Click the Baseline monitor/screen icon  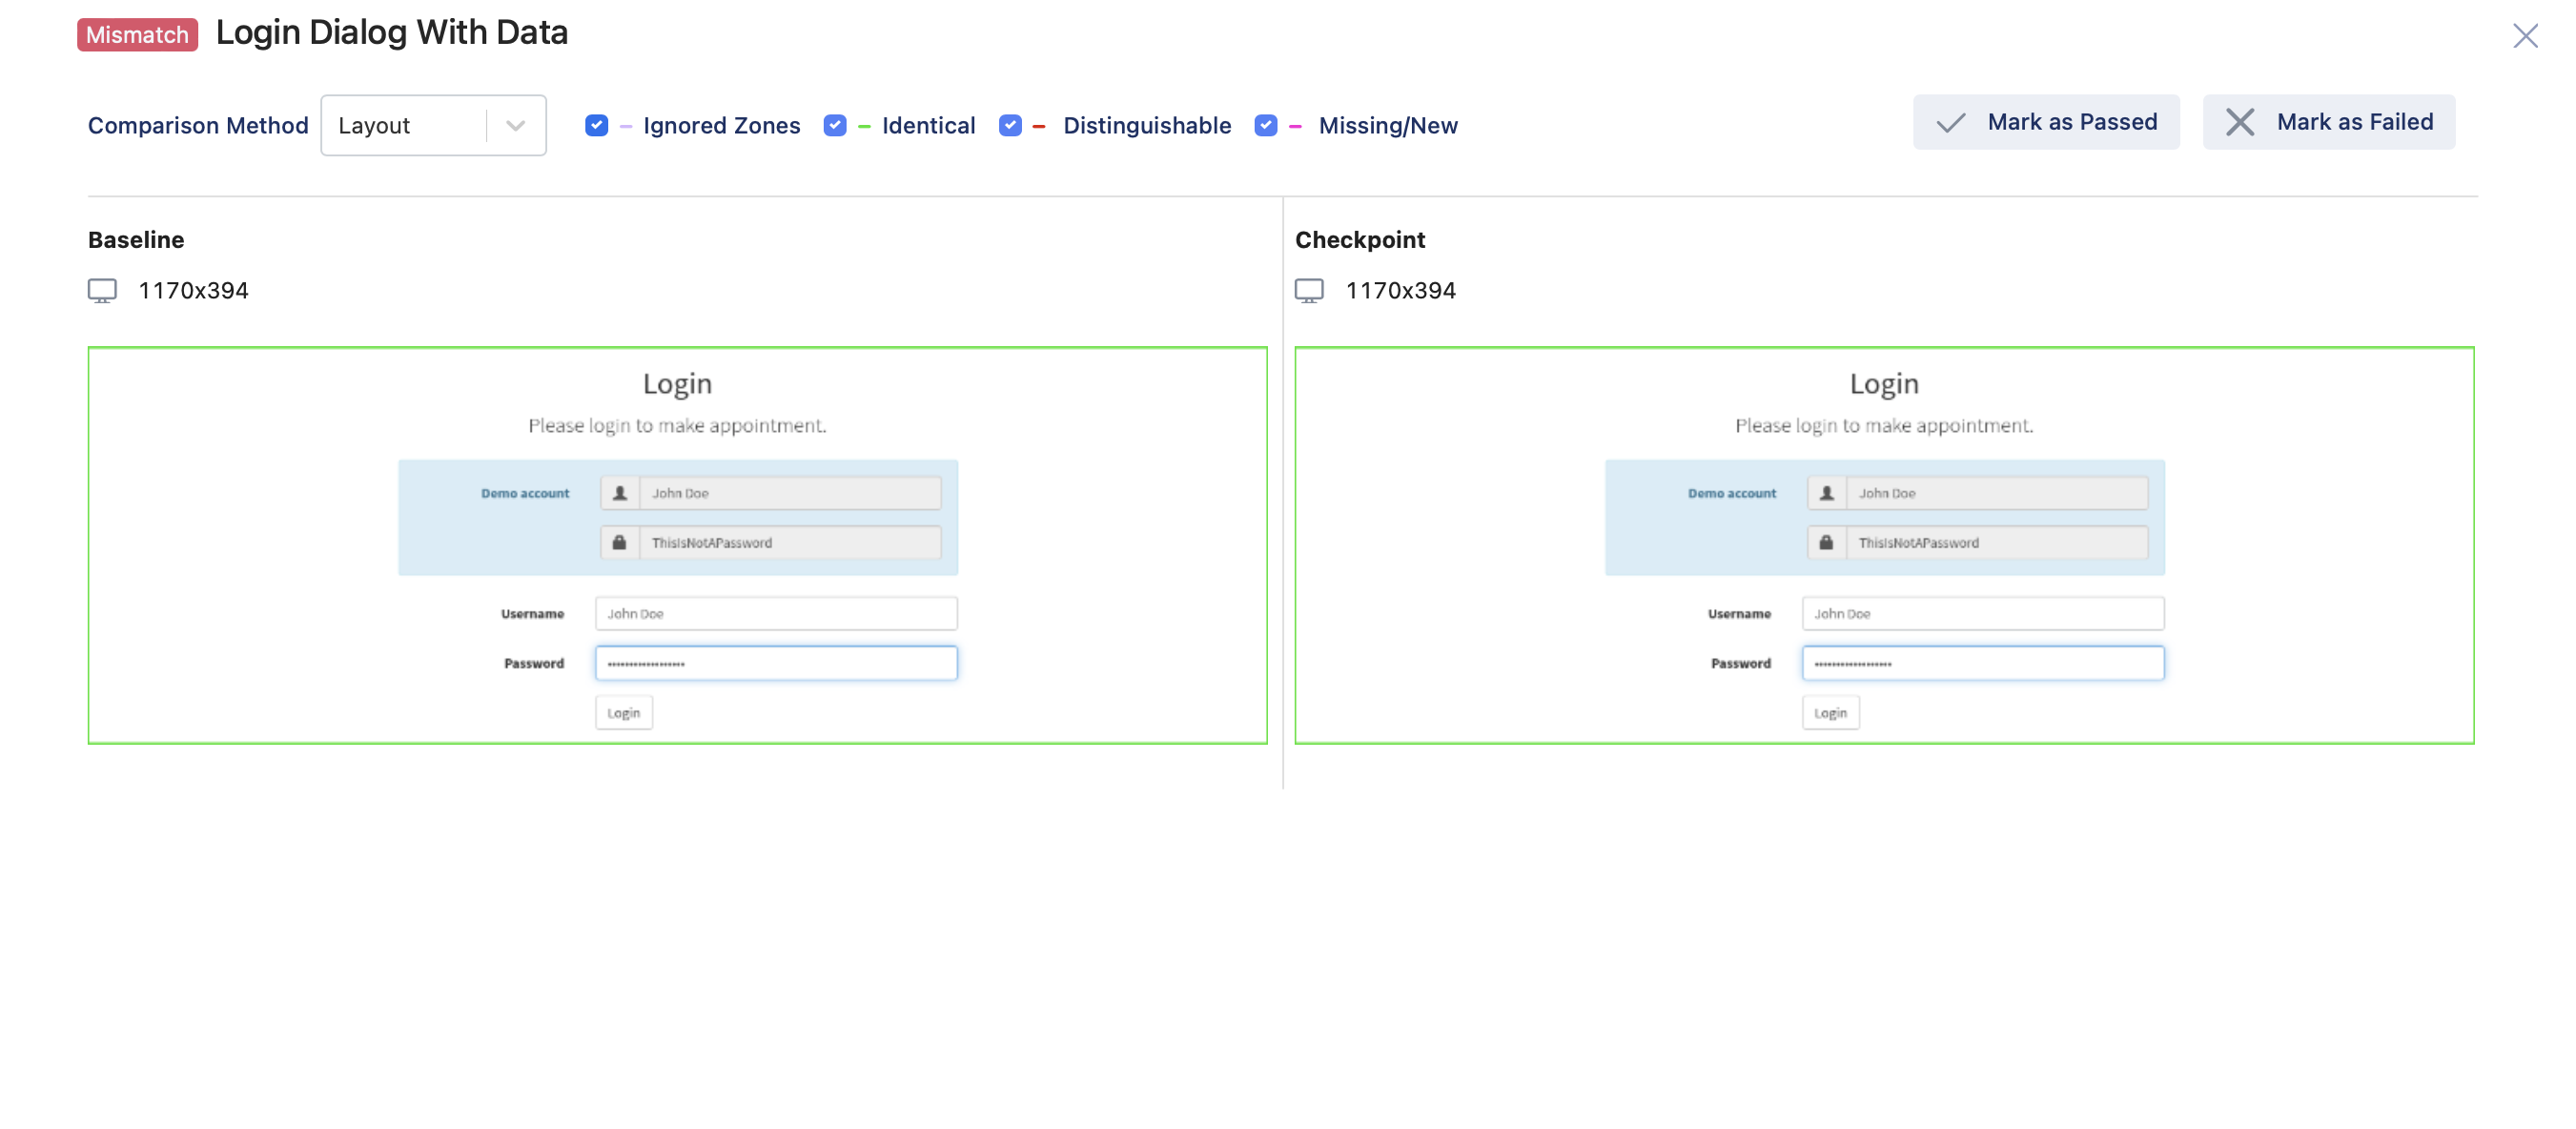pos(102,289)
